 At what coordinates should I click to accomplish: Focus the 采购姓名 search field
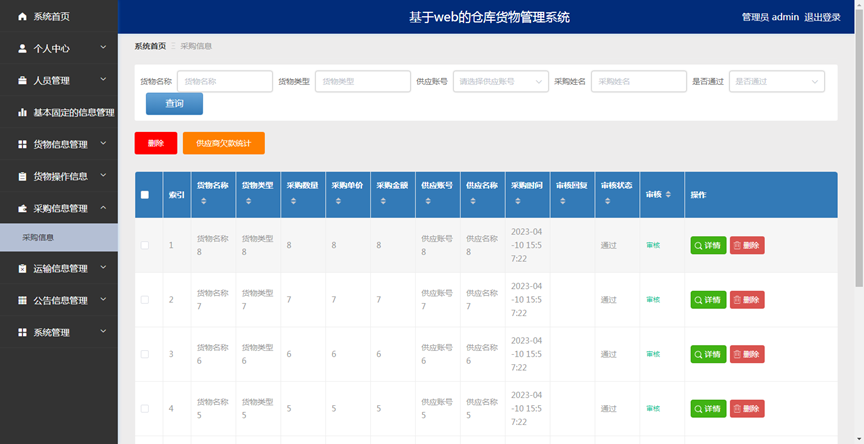pyautogui.click(x=639, y=81)
